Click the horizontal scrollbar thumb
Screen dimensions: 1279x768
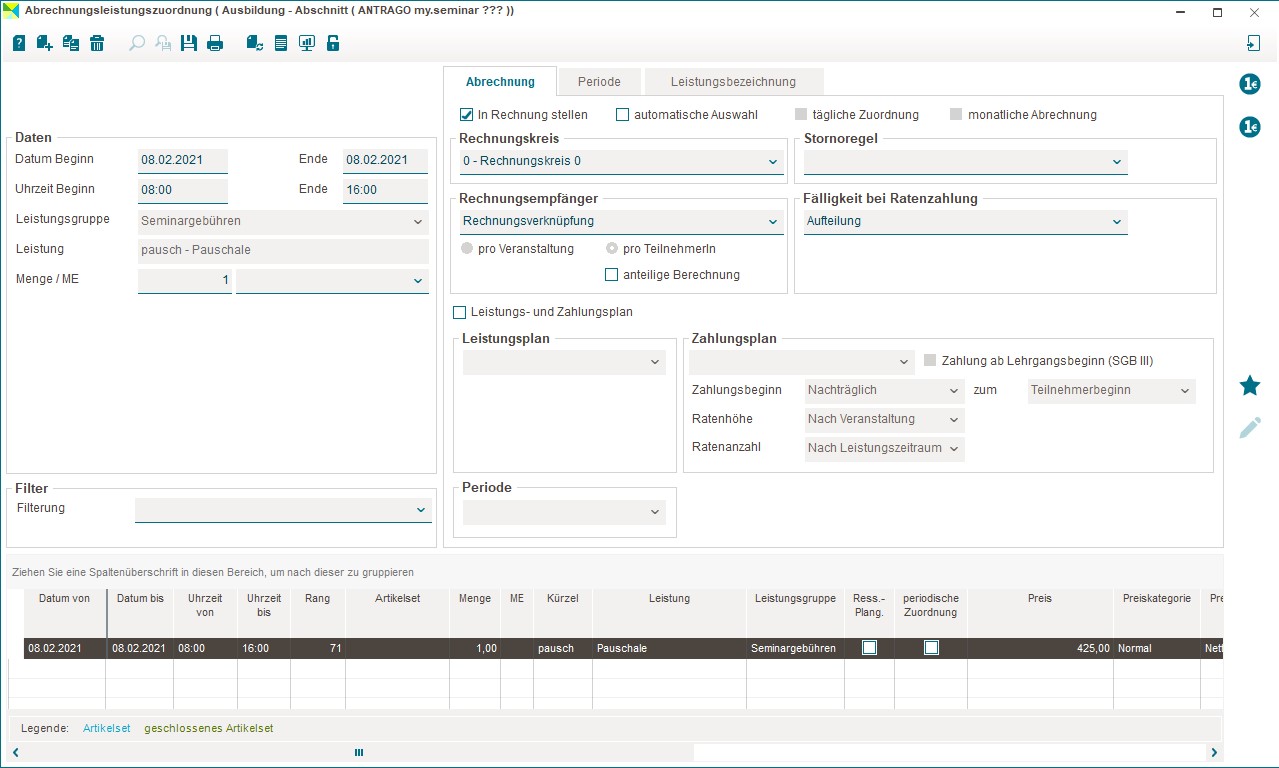[359, 752]
